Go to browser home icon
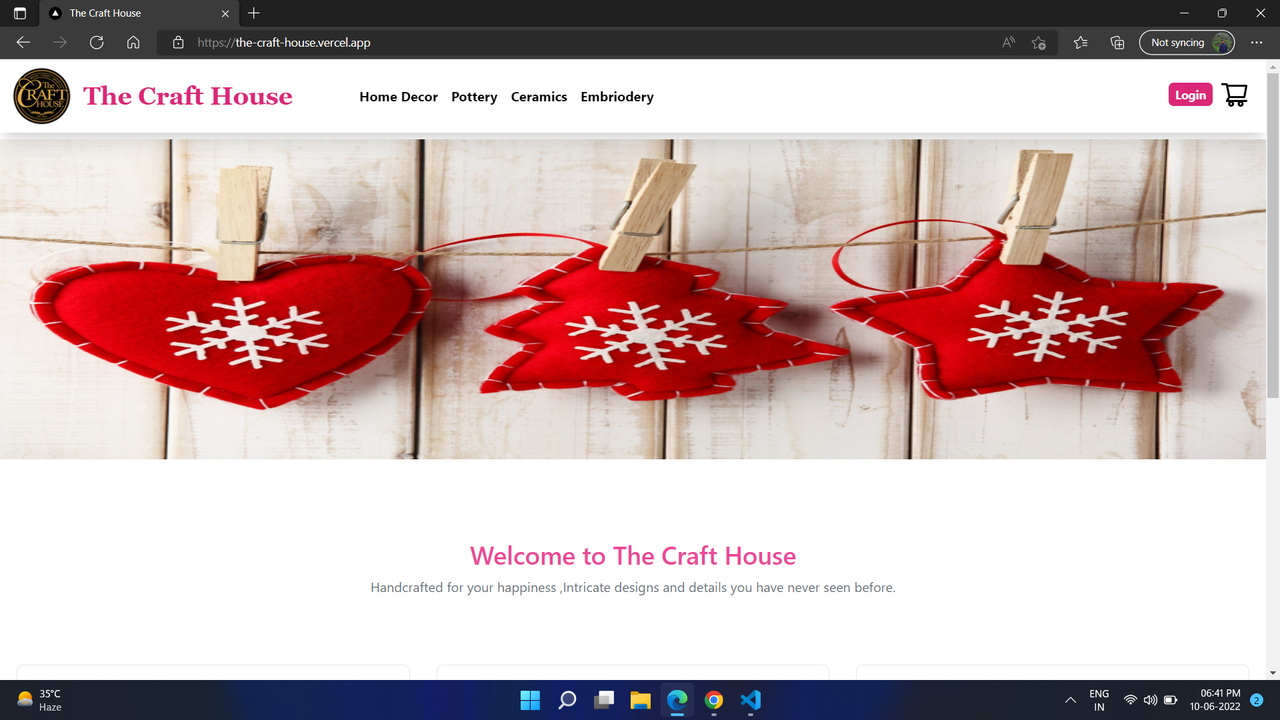 (x=133, y=43)
